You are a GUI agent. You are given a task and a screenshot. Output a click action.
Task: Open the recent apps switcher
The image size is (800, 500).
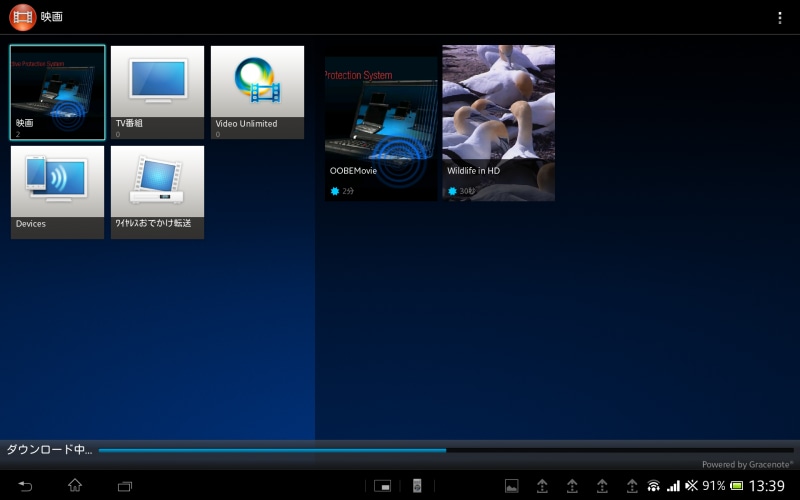[125, 486]
